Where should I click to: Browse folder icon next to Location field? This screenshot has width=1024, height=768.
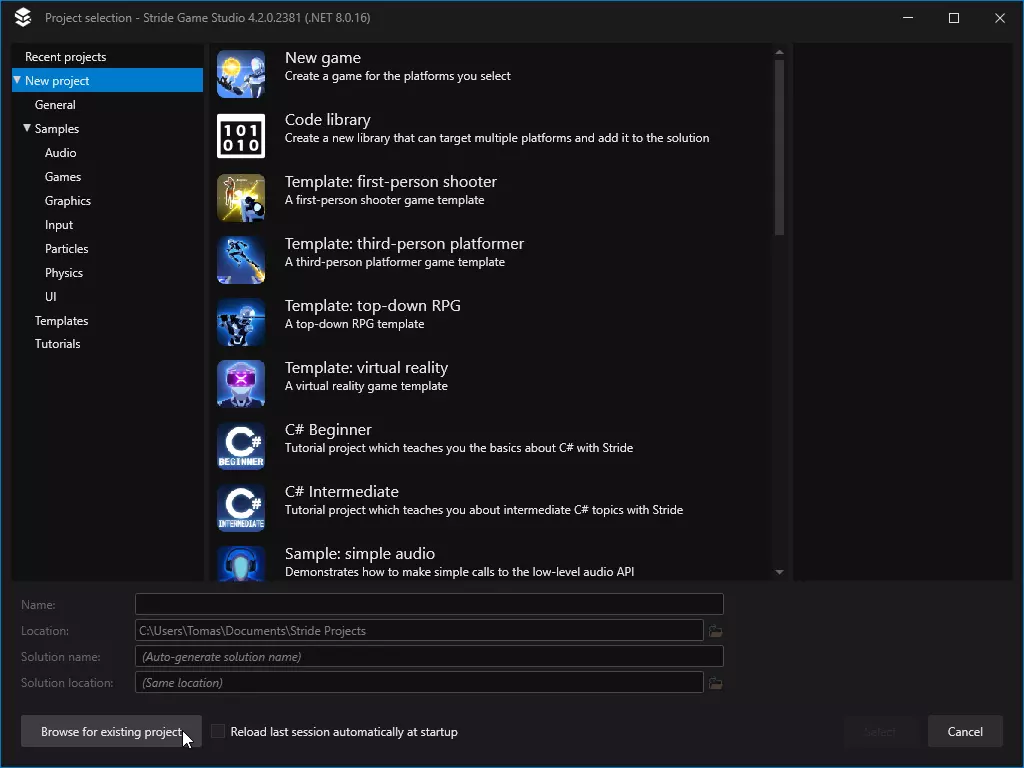(716, 631)
